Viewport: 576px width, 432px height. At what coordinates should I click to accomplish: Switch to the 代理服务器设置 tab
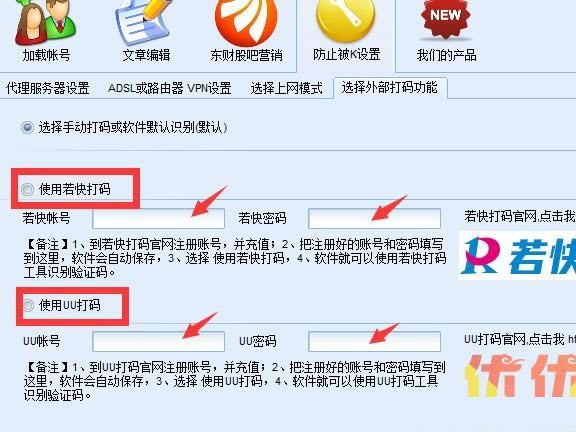tap(48, 88)
